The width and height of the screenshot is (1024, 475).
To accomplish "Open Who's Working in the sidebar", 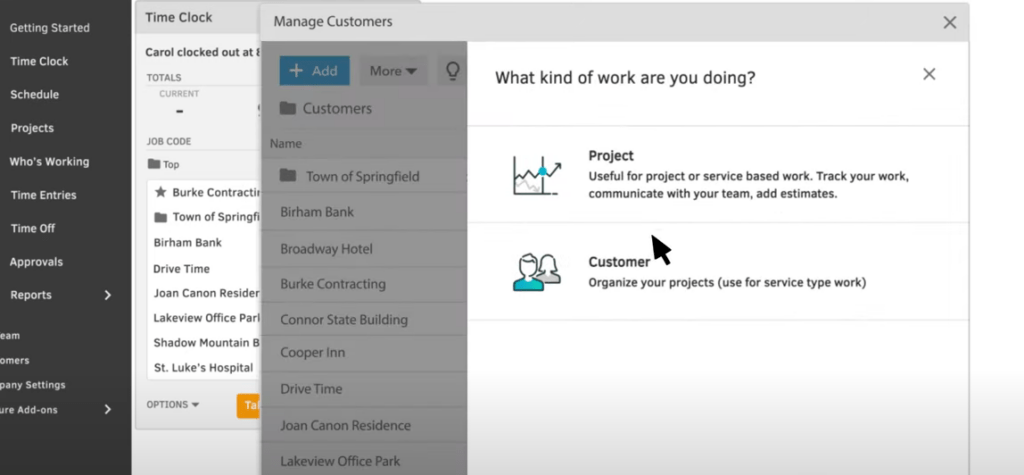I will [x=49, y=161].
